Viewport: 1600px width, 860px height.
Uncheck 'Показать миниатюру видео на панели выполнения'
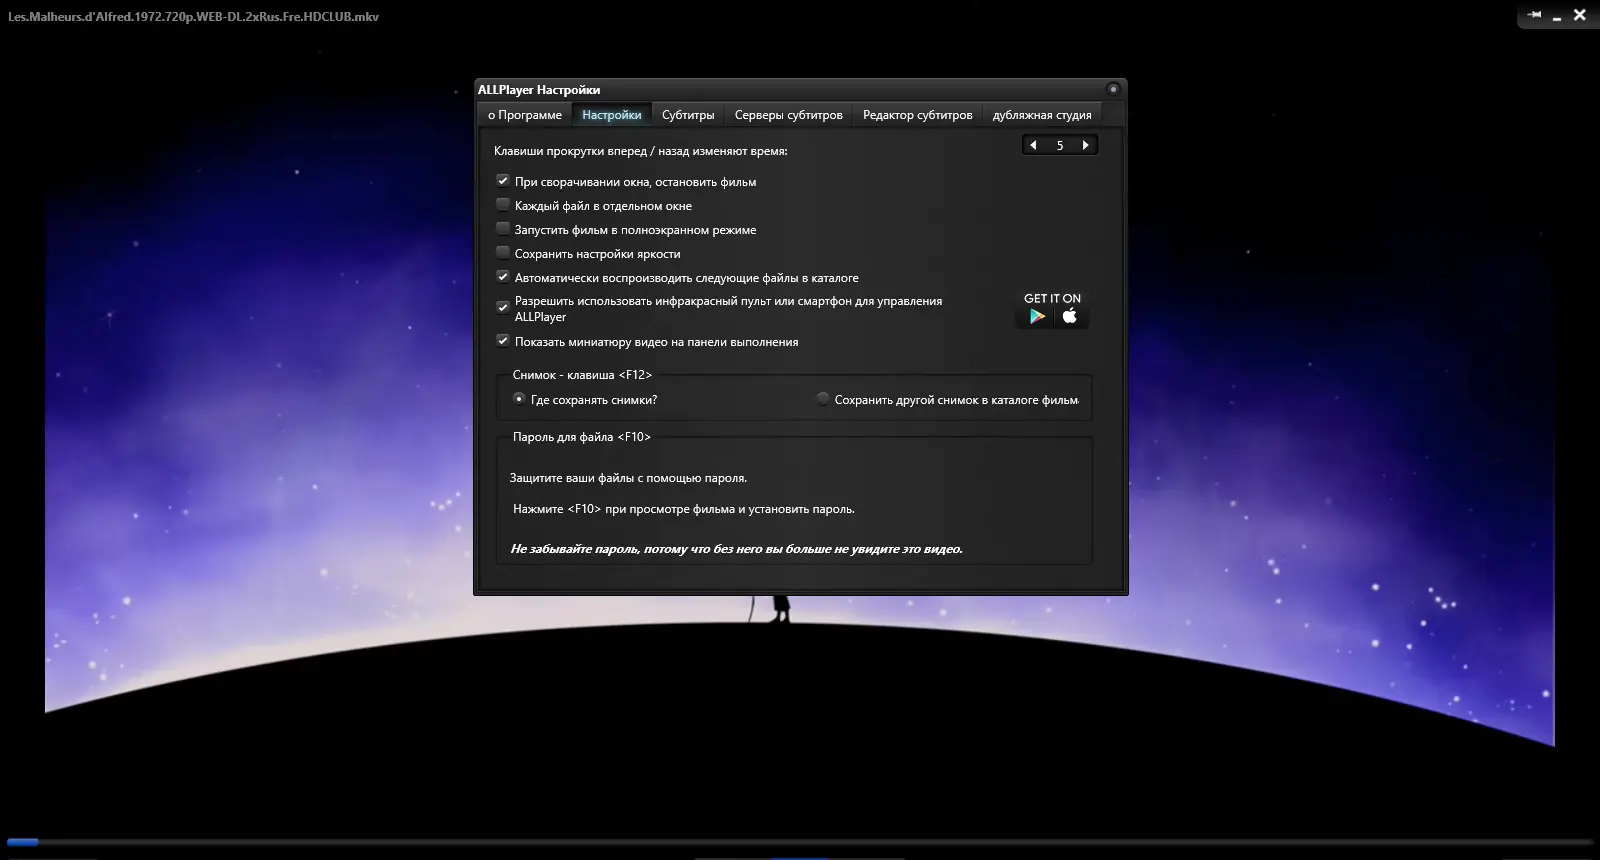pos(503,341)
